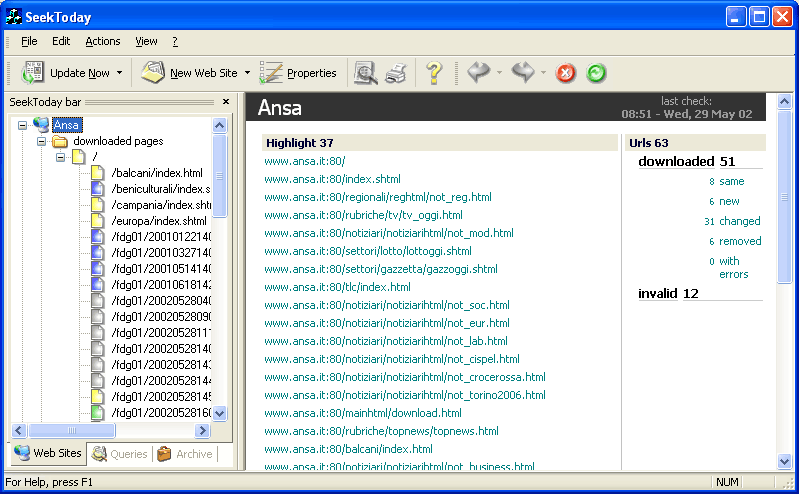Click the '6 new' statistic

tap(724, 201)
